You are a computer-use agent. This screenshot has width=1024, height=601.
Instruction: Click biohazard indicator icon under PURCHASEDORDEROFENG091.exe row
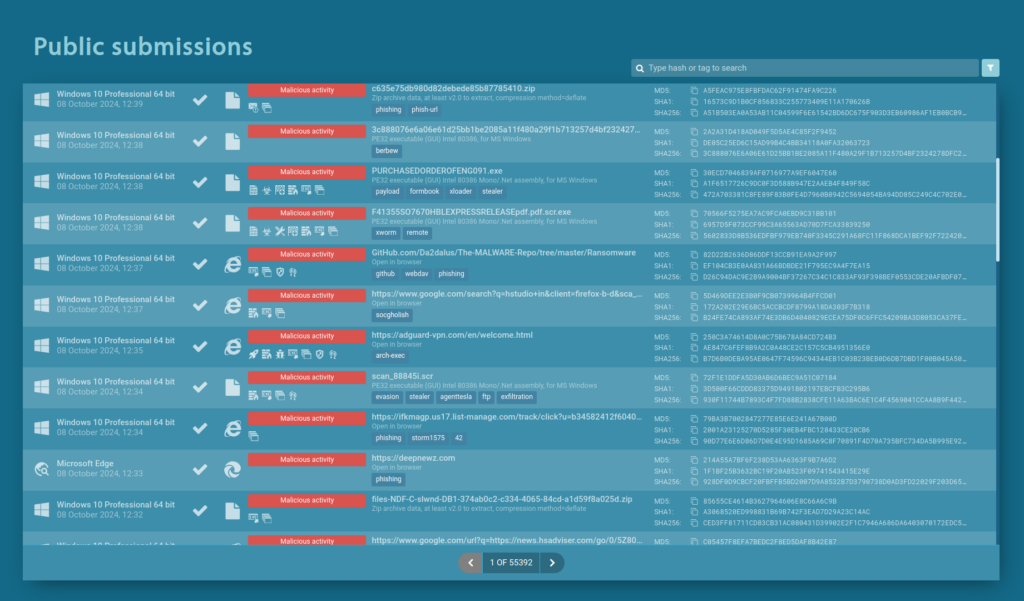[267, 189]
